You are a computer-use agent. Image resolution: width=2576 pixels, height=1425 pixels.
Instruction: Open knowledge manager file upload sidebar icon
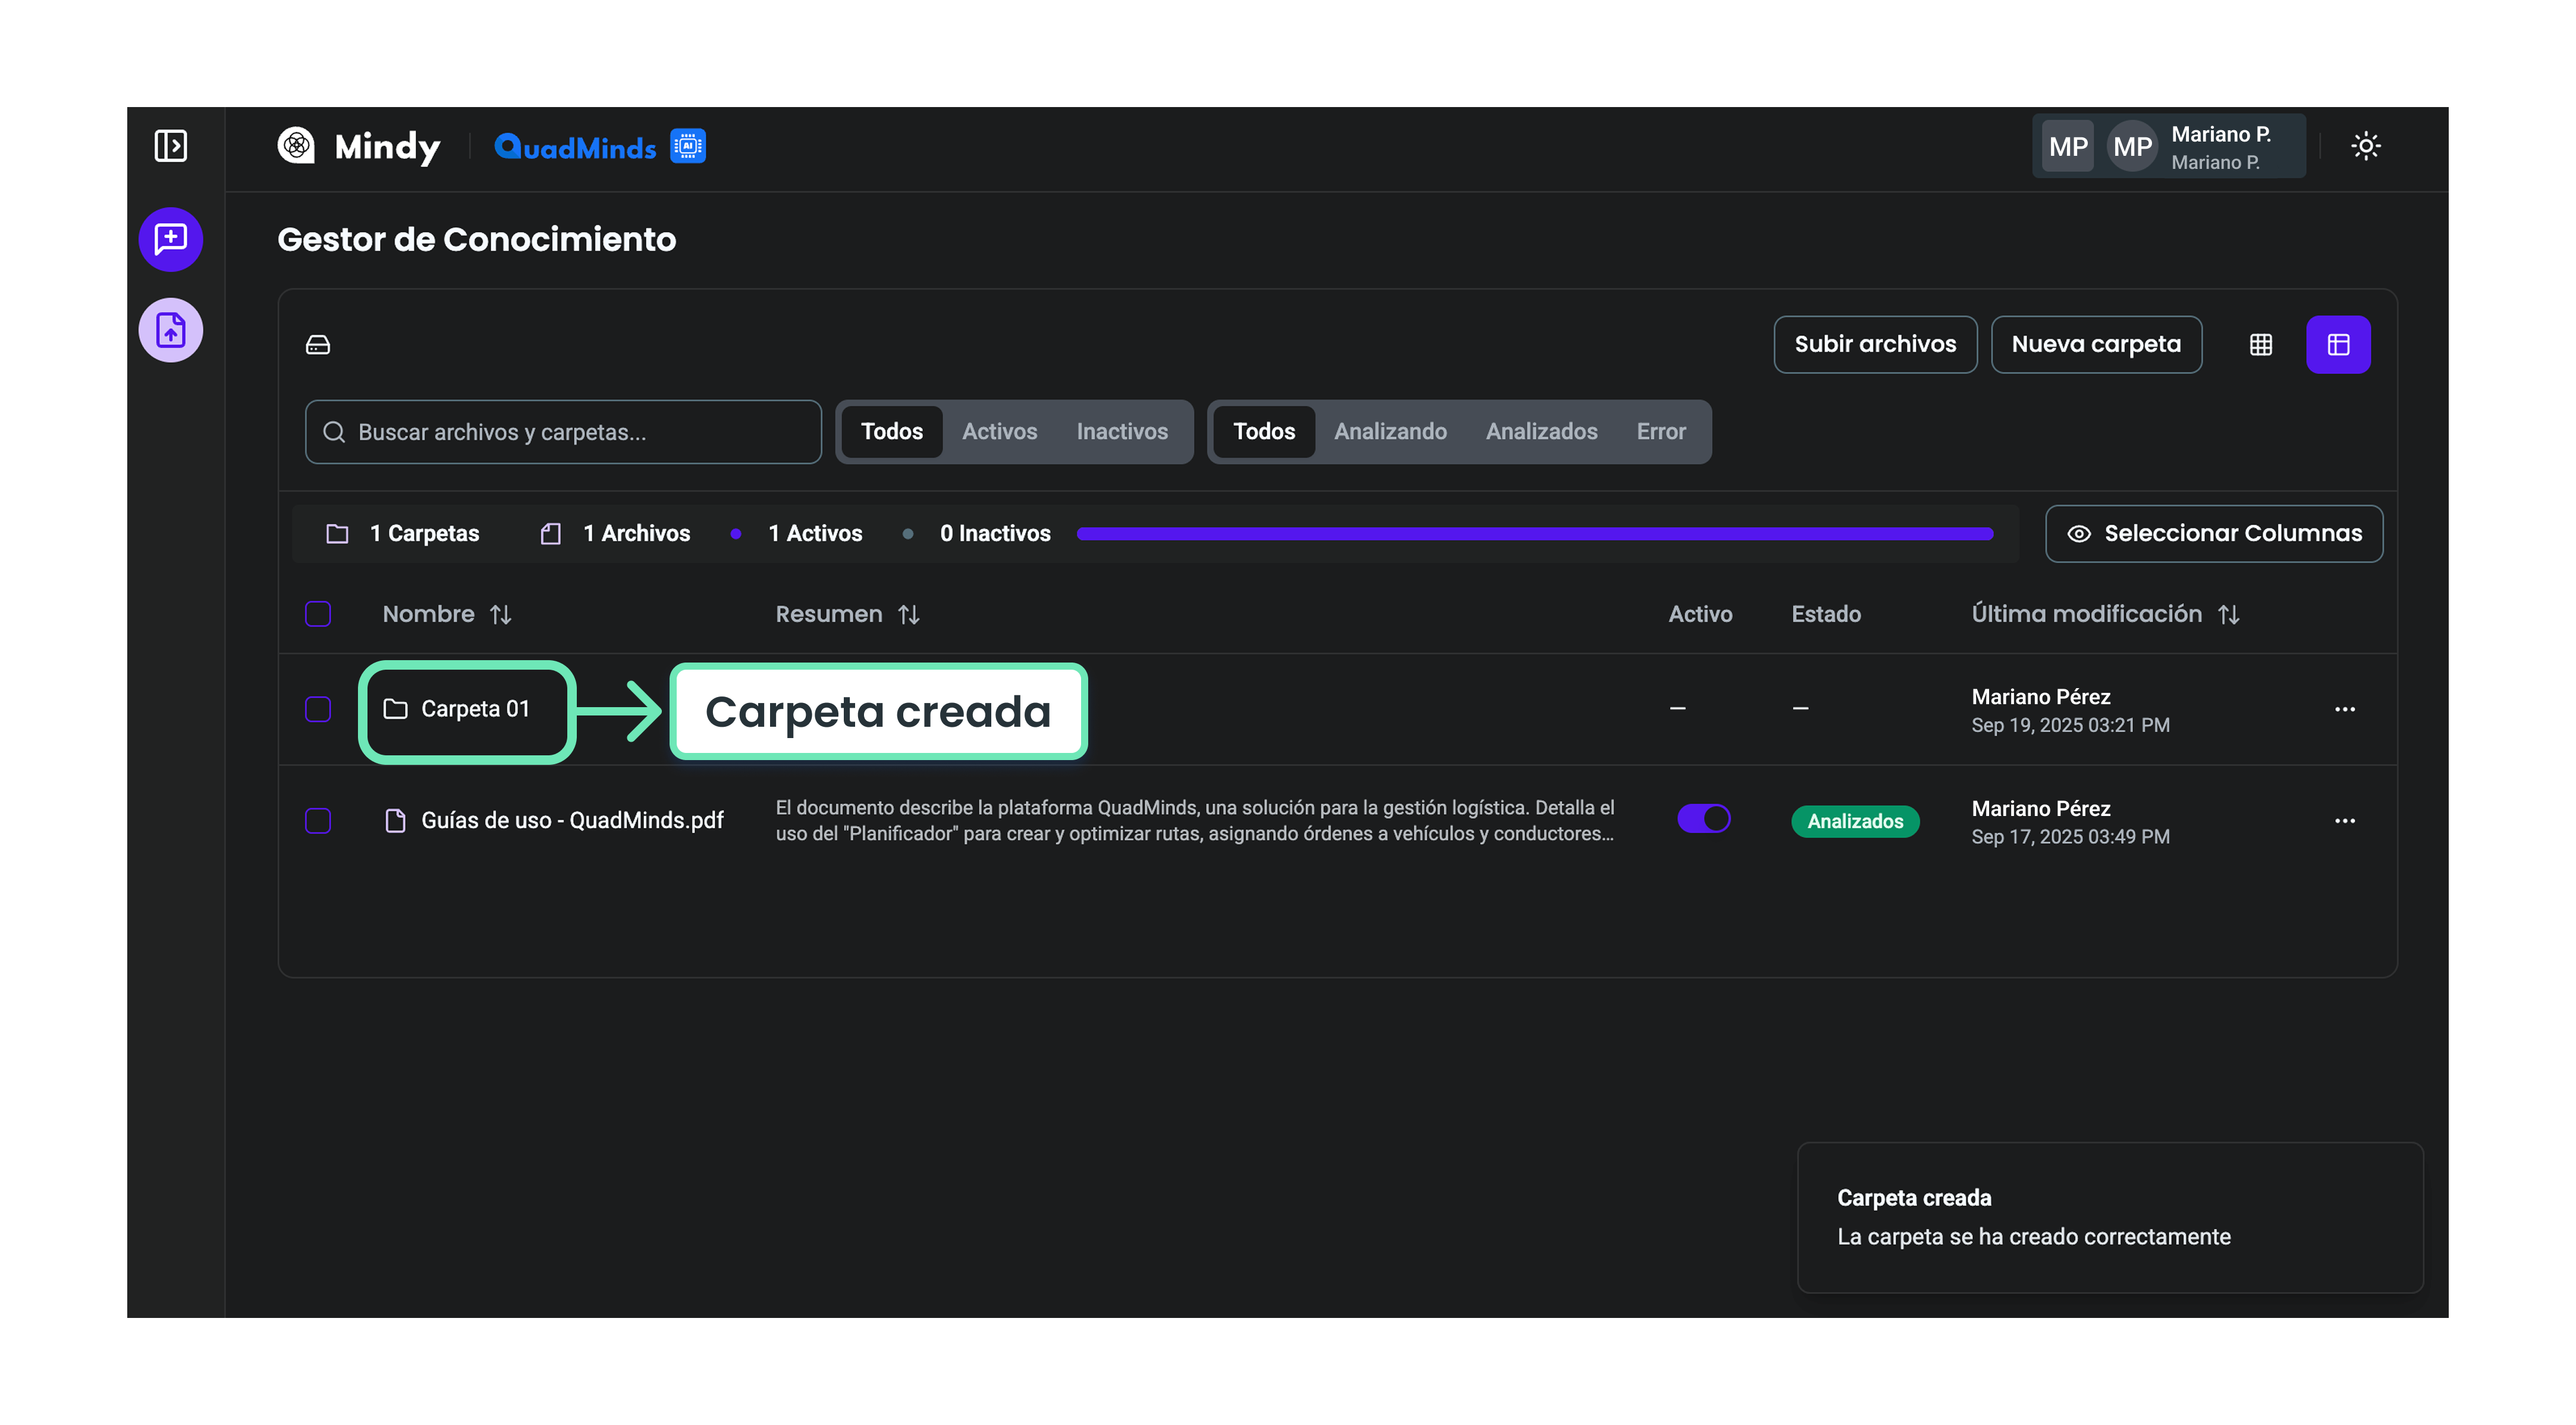click(x=171, y=330)
